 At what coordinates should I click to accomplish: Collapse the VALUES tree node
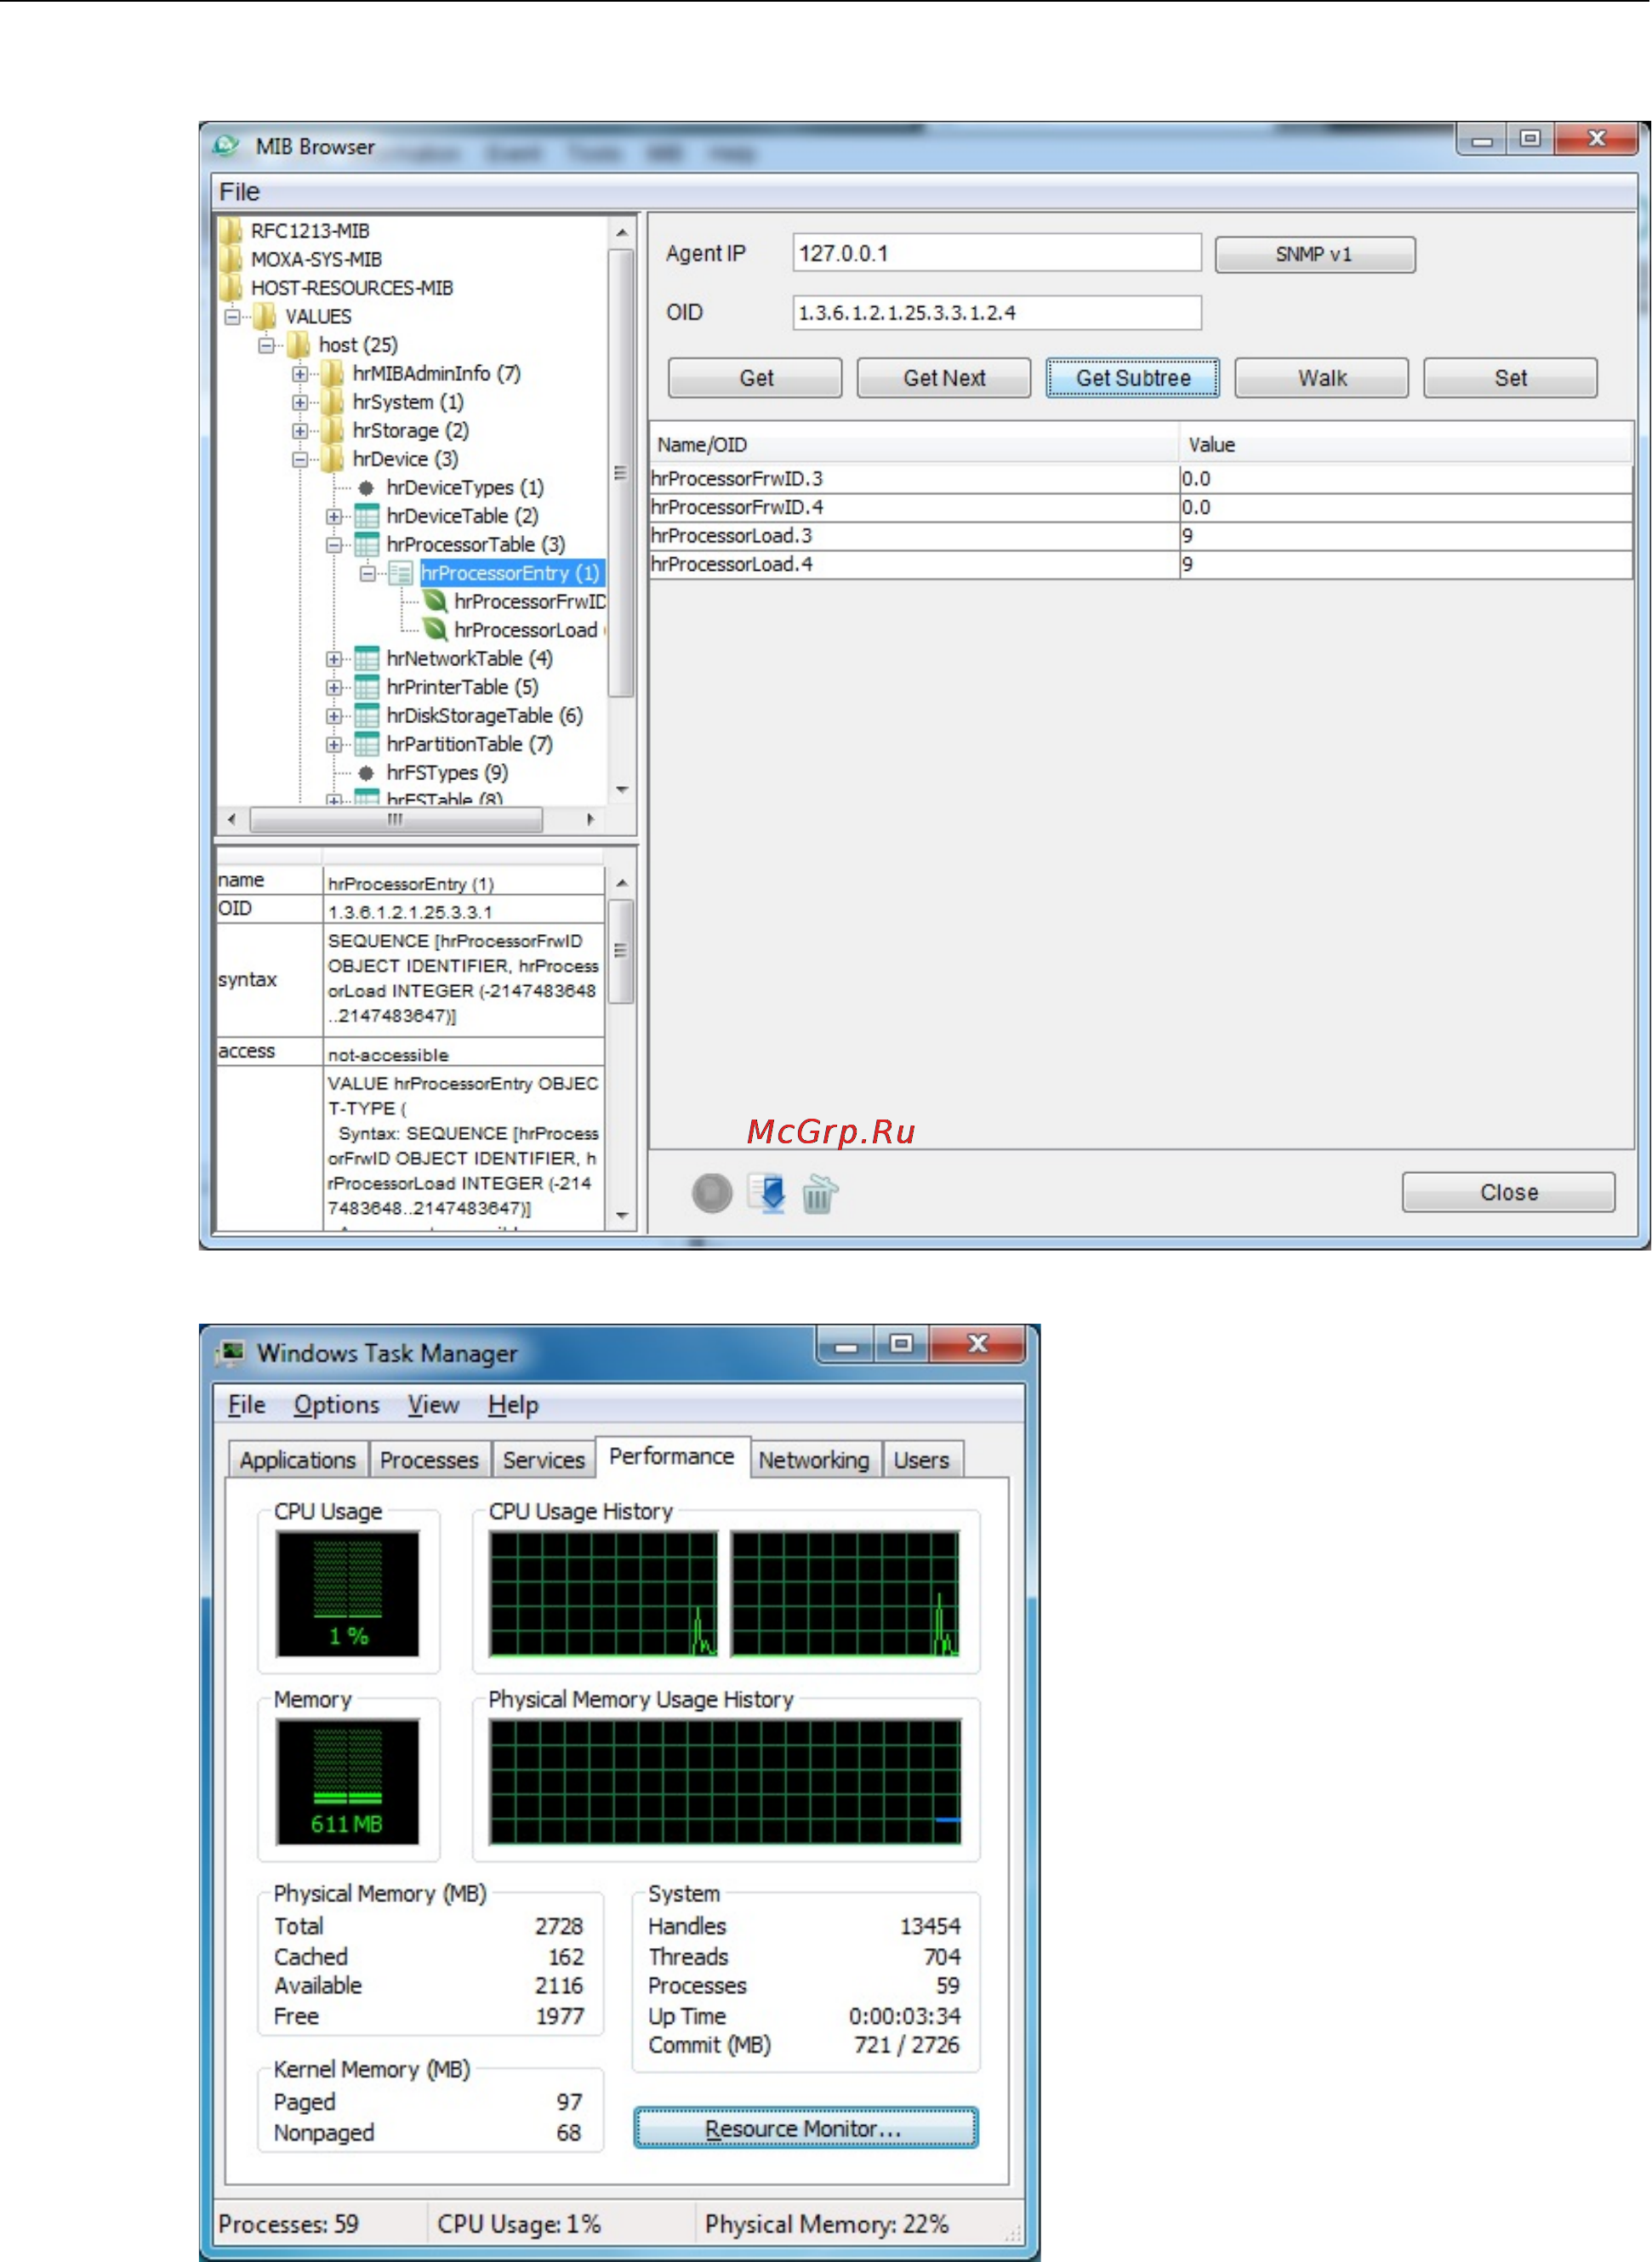point(232,317)
